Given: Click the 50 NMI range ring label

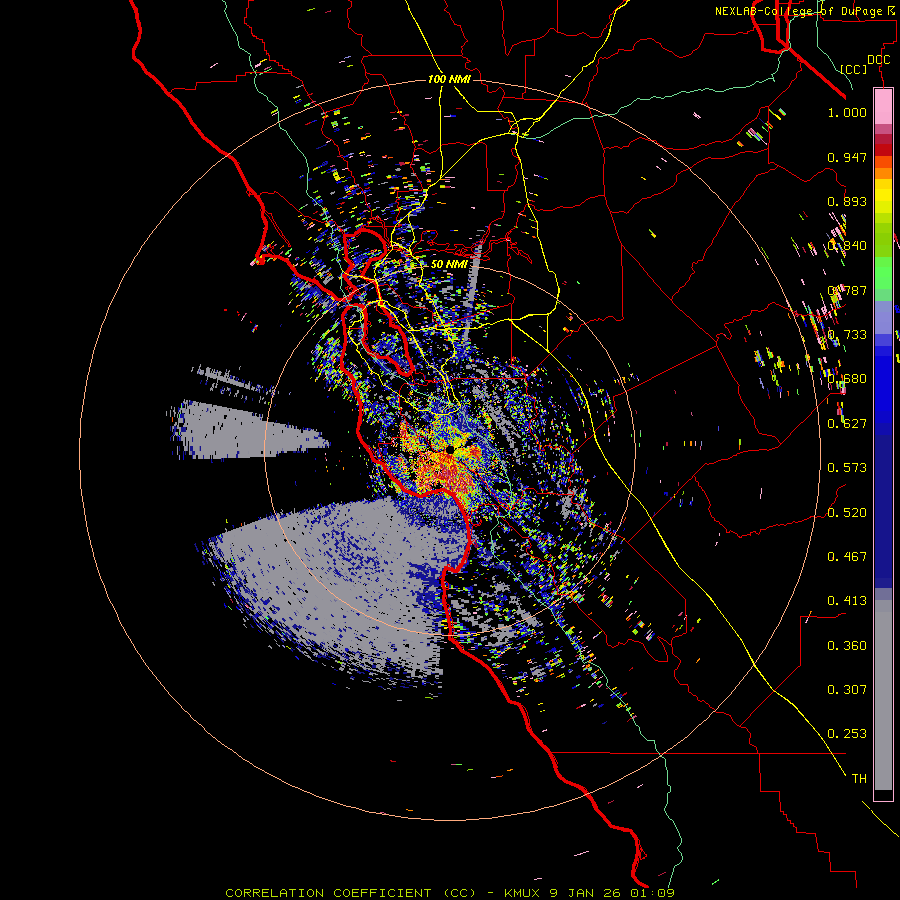Looking at the screenshot, I should 449,264.
